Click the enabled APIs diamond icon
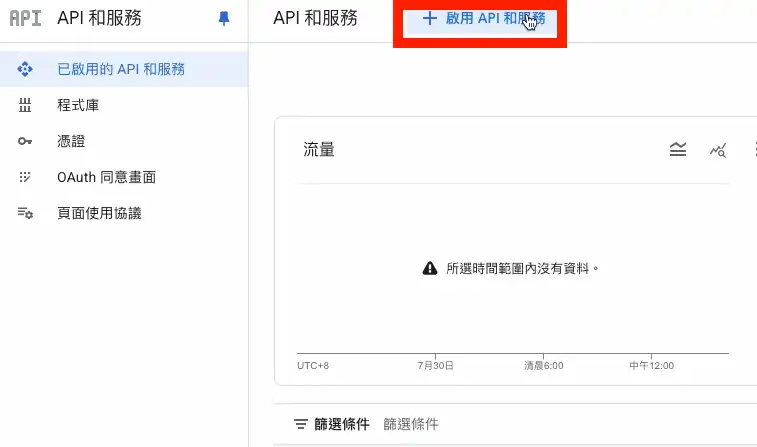This screenshot has width=757, height=447. pos(25,69)
